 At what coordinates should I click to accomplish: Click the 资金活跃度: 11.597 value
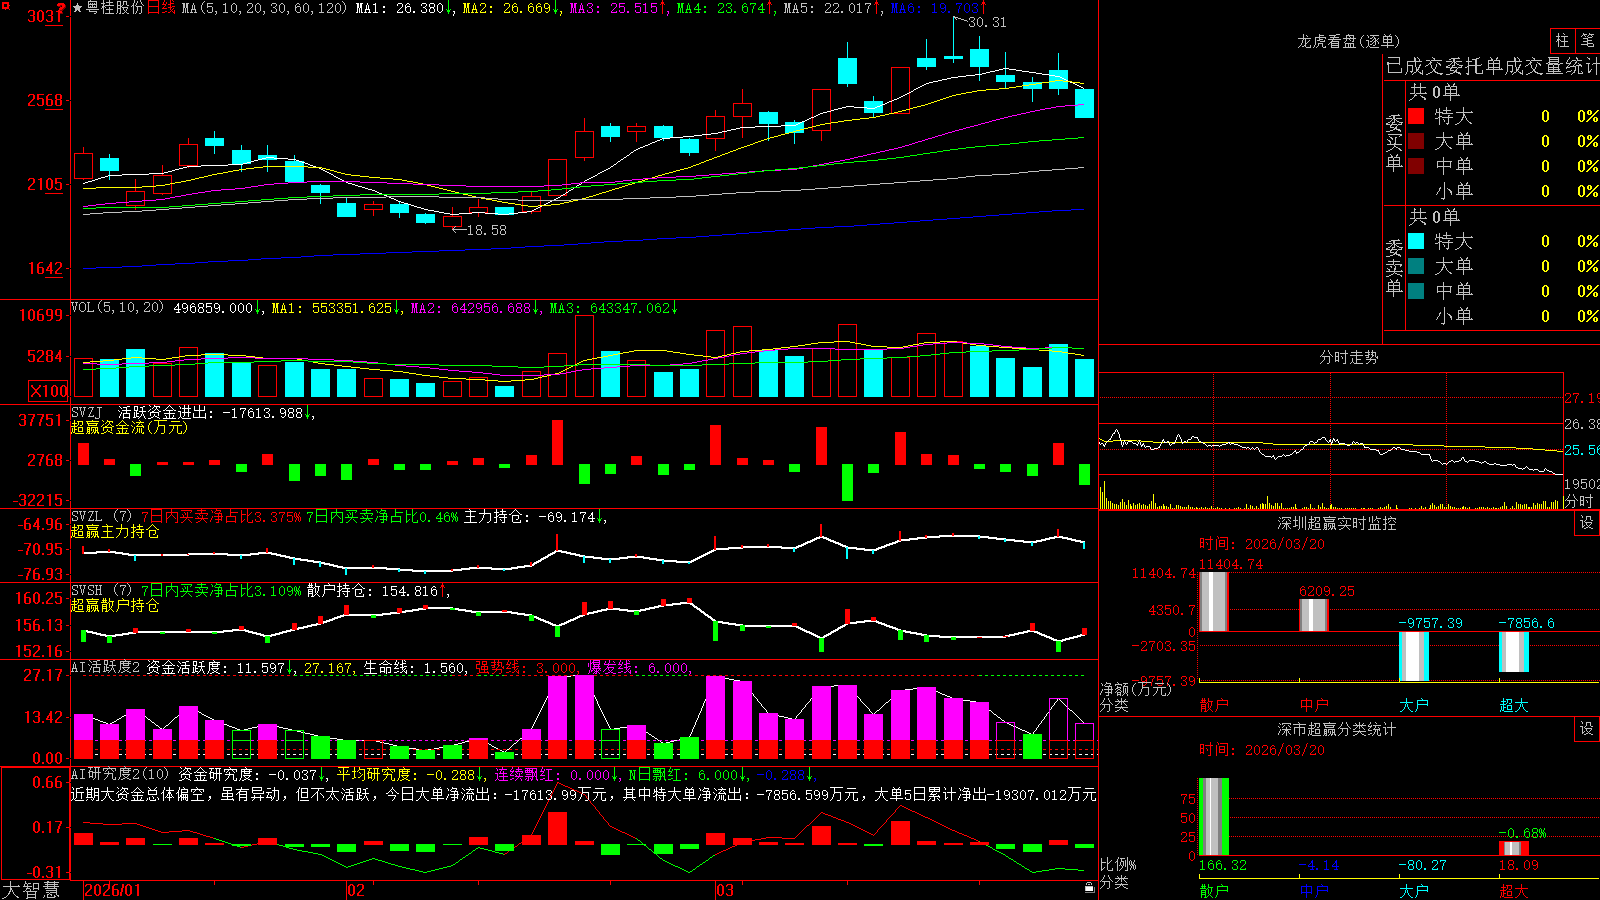(x=221, y=668)
